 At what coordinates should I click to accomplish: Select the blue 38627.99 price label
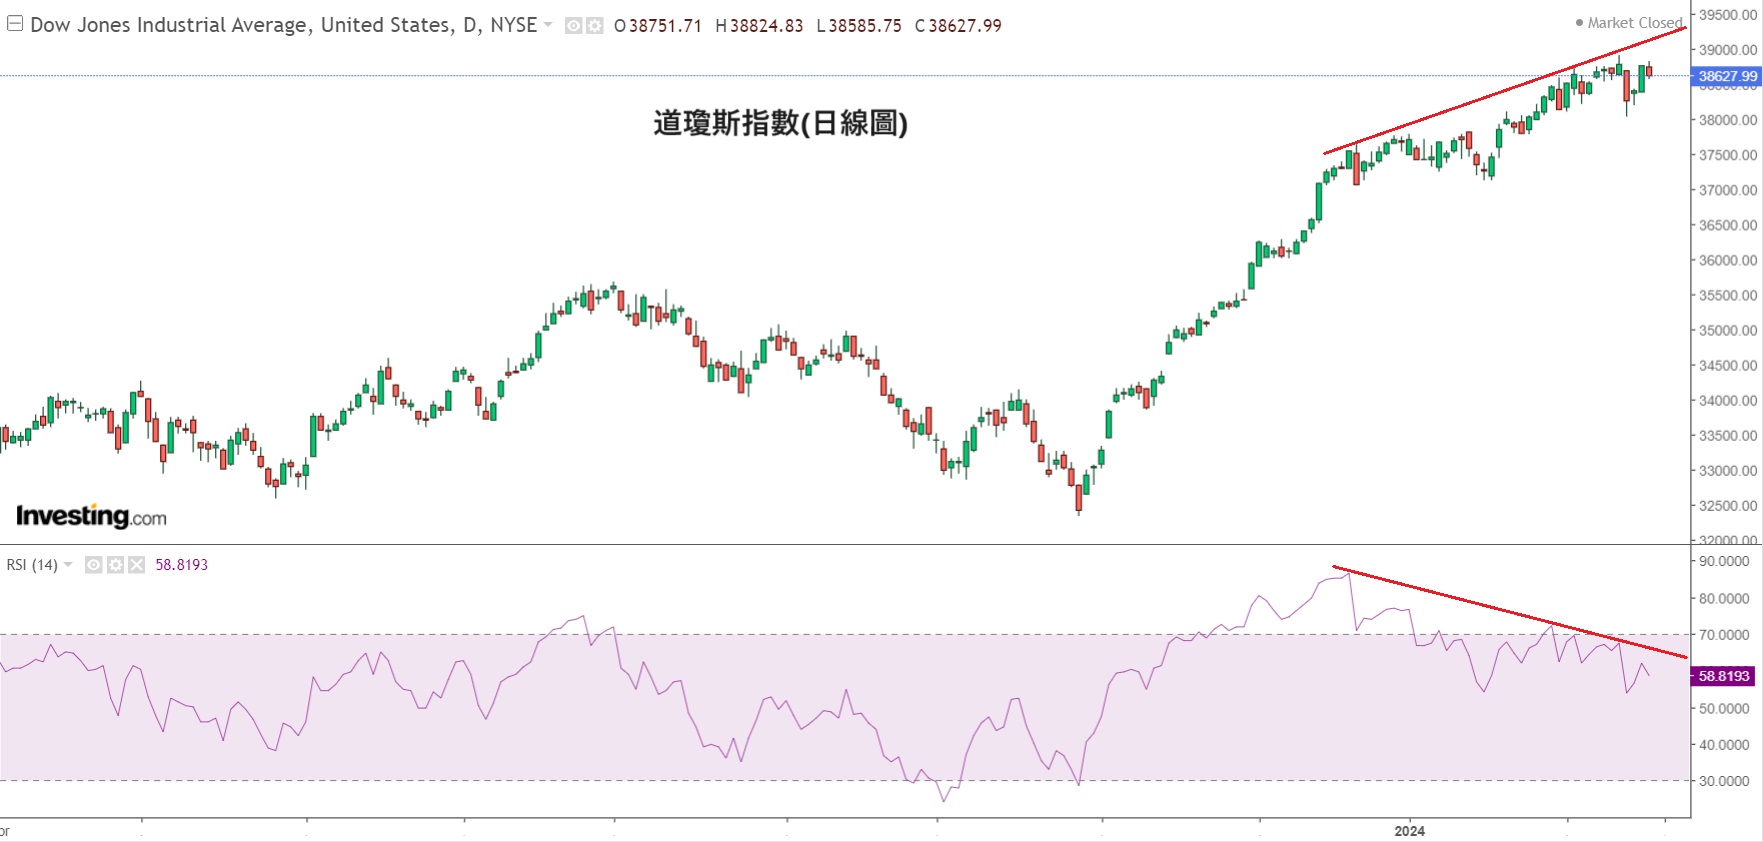point(1726,76)
